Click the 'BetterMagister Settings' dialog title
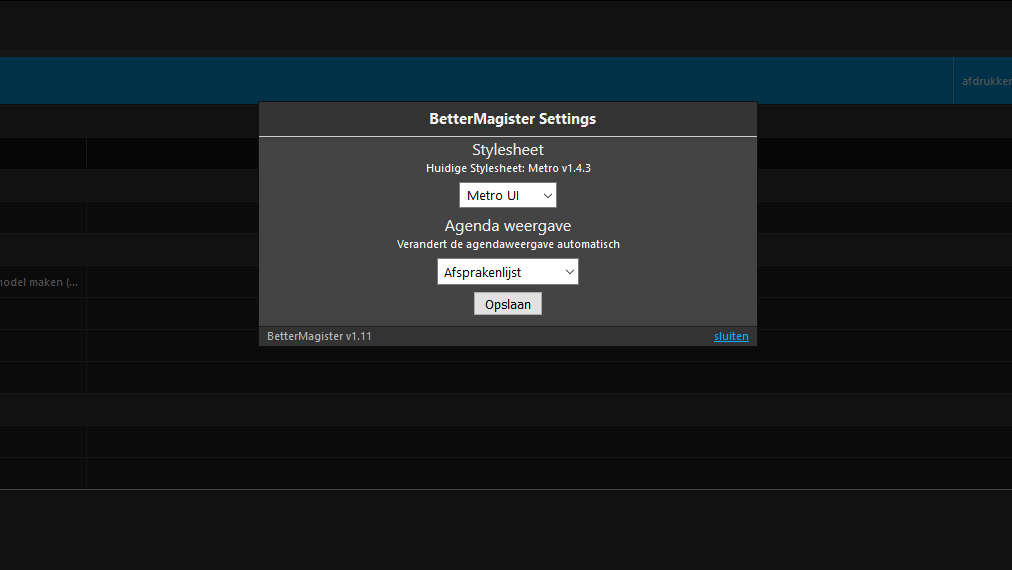The image size is (1012, 570). (512, 119)
